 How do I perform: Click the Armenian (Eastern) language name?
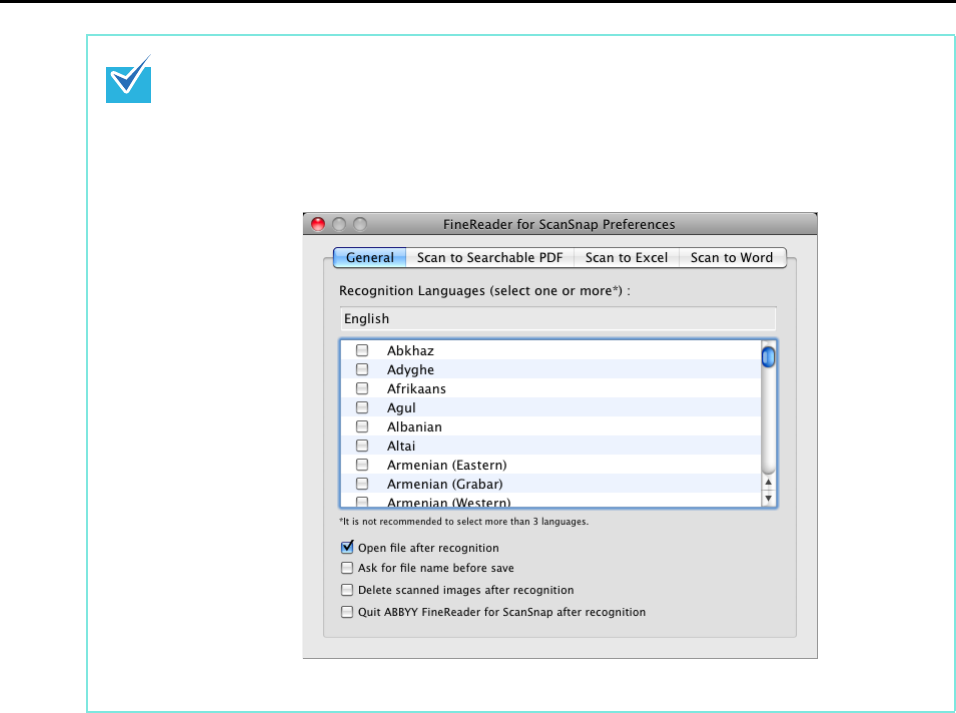click(447, 465)
